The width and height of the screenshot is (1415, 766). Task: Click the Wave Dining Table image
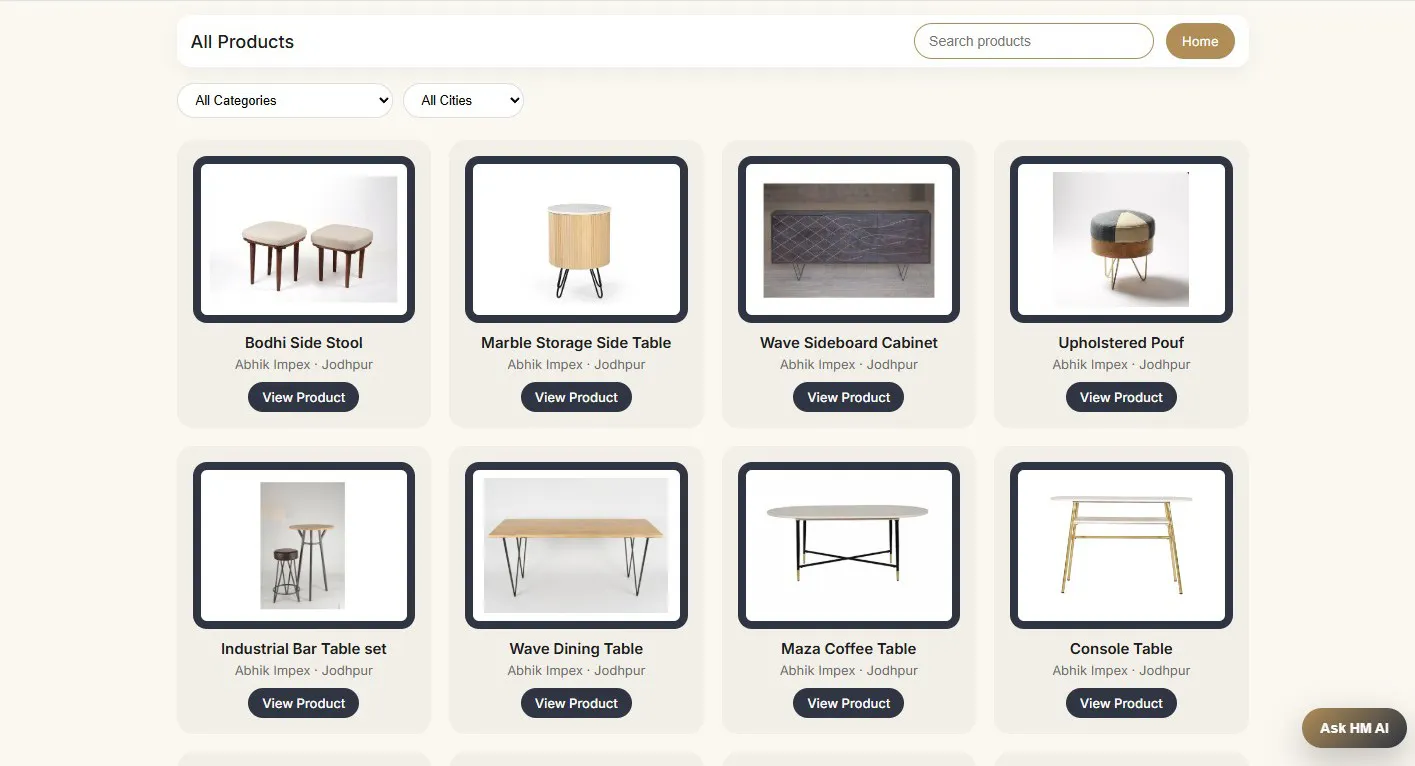[576, 545]
